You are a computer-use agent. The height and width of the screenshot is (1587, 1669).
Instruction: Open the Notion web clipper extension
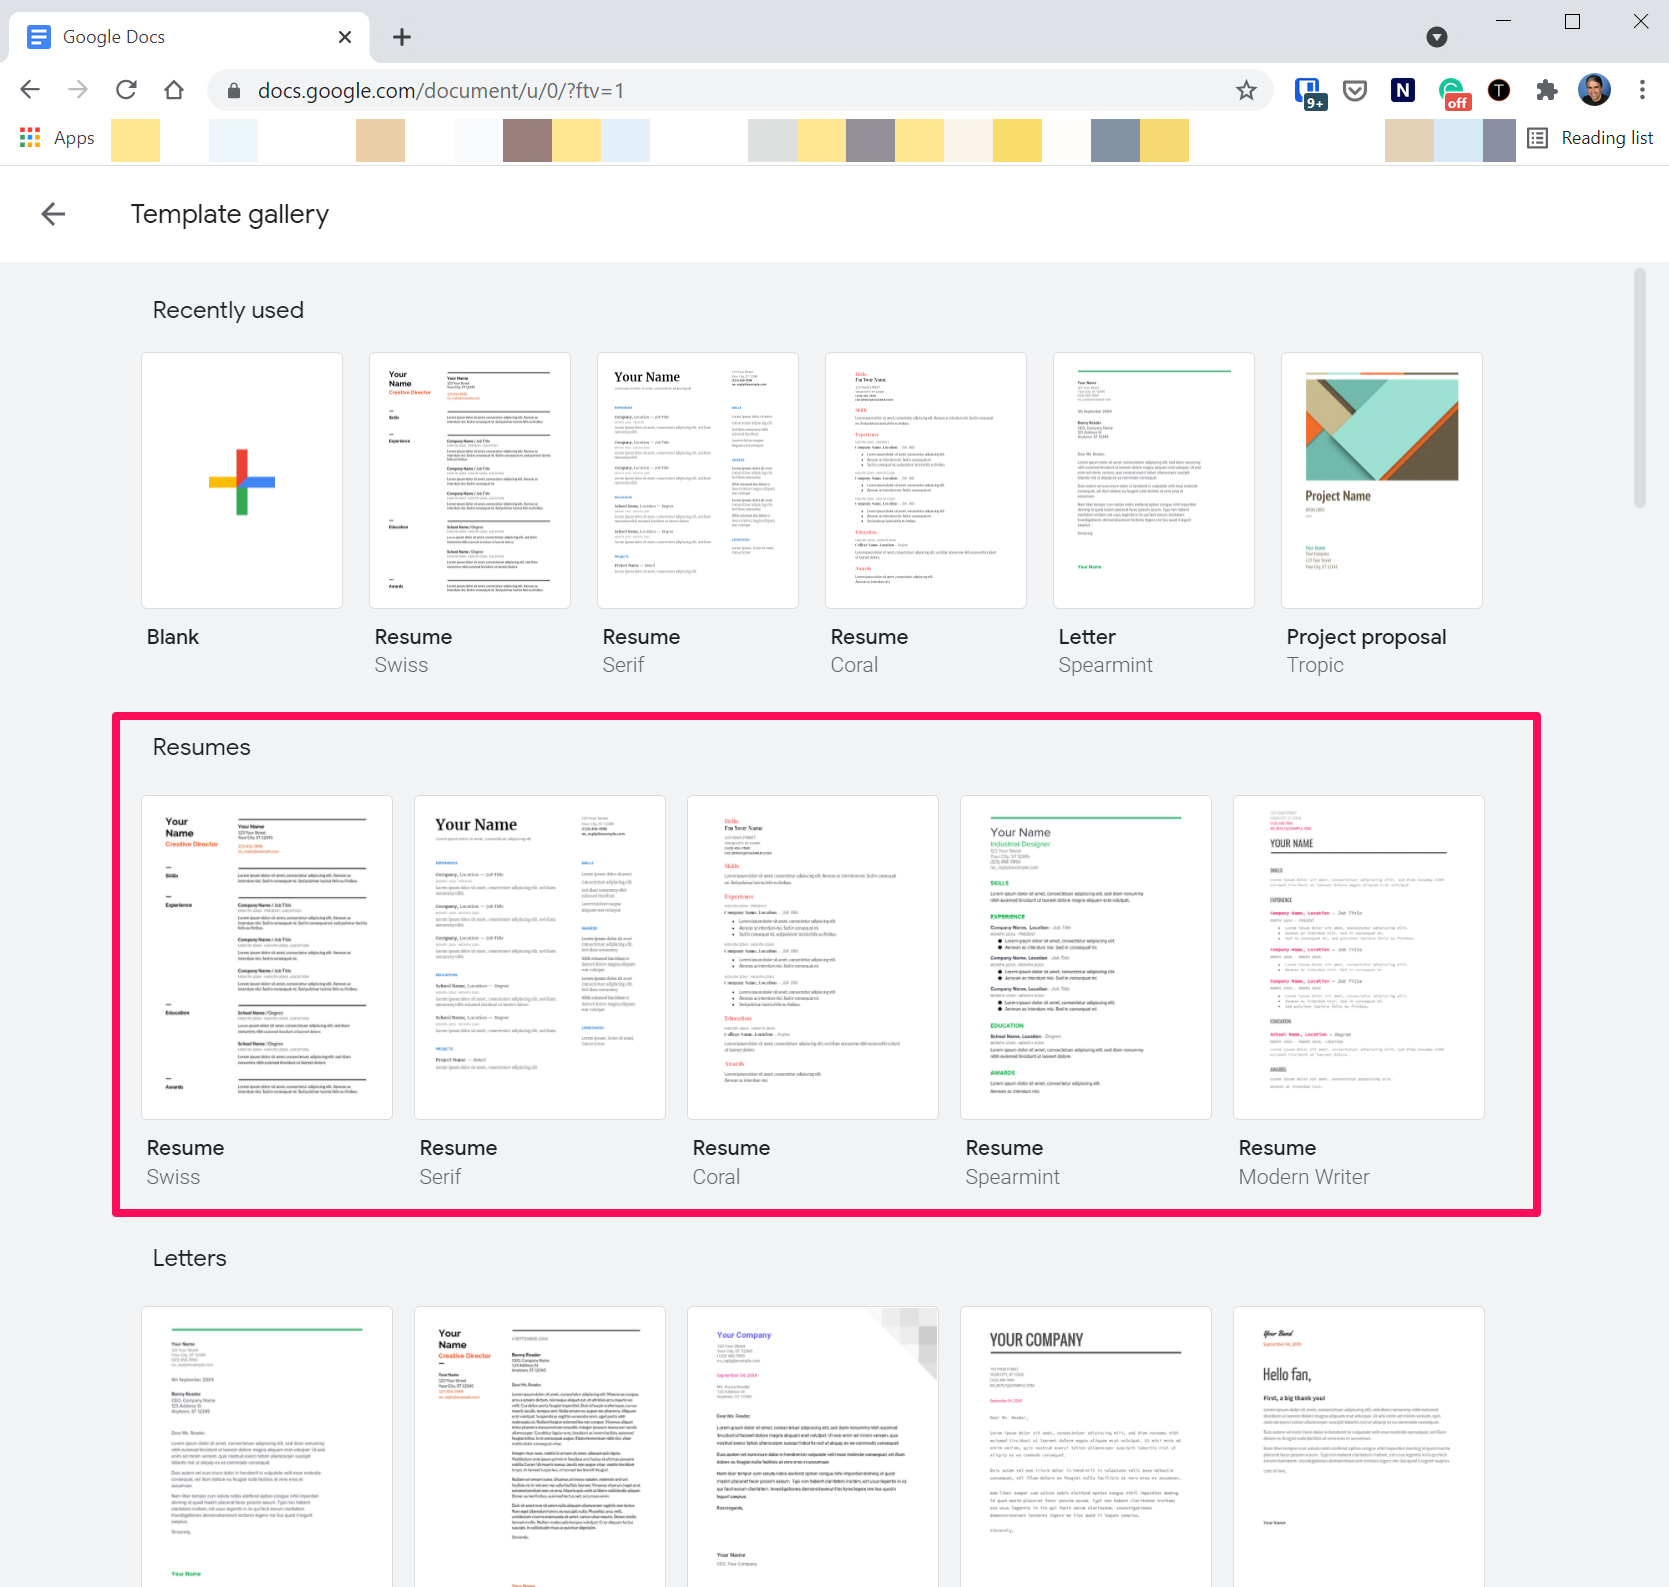tap(1403, 91)
